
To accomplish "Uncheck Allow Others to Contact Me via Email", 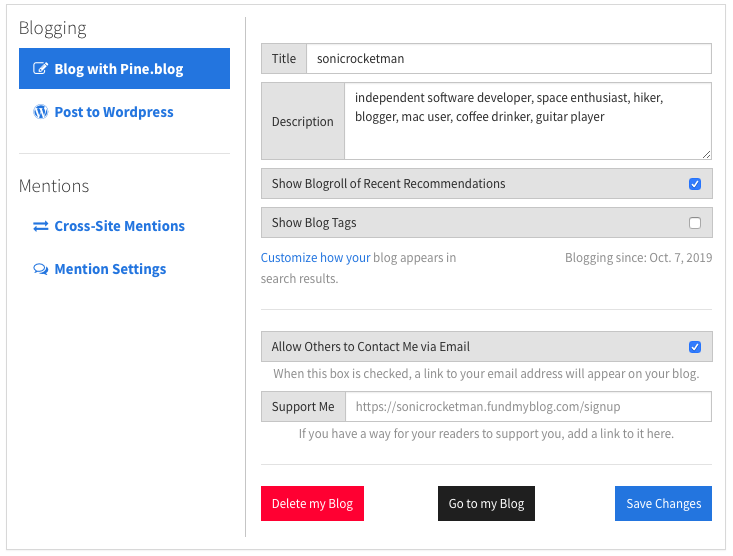I will click(695, 347).
